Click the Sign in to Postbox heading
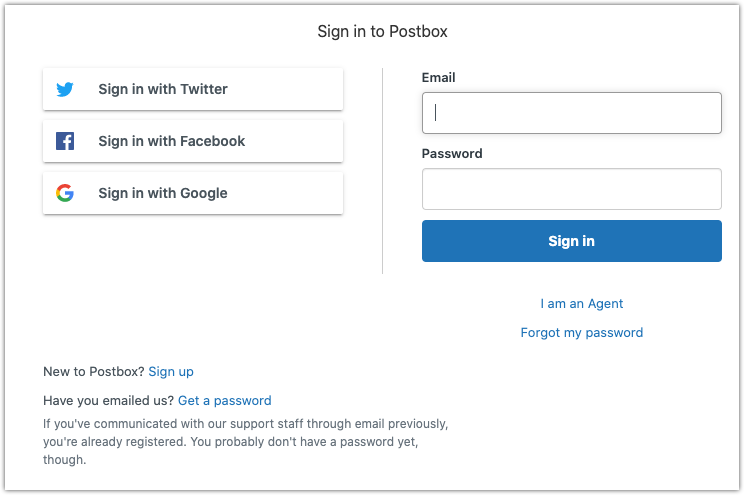 click(x=382, y=31)
